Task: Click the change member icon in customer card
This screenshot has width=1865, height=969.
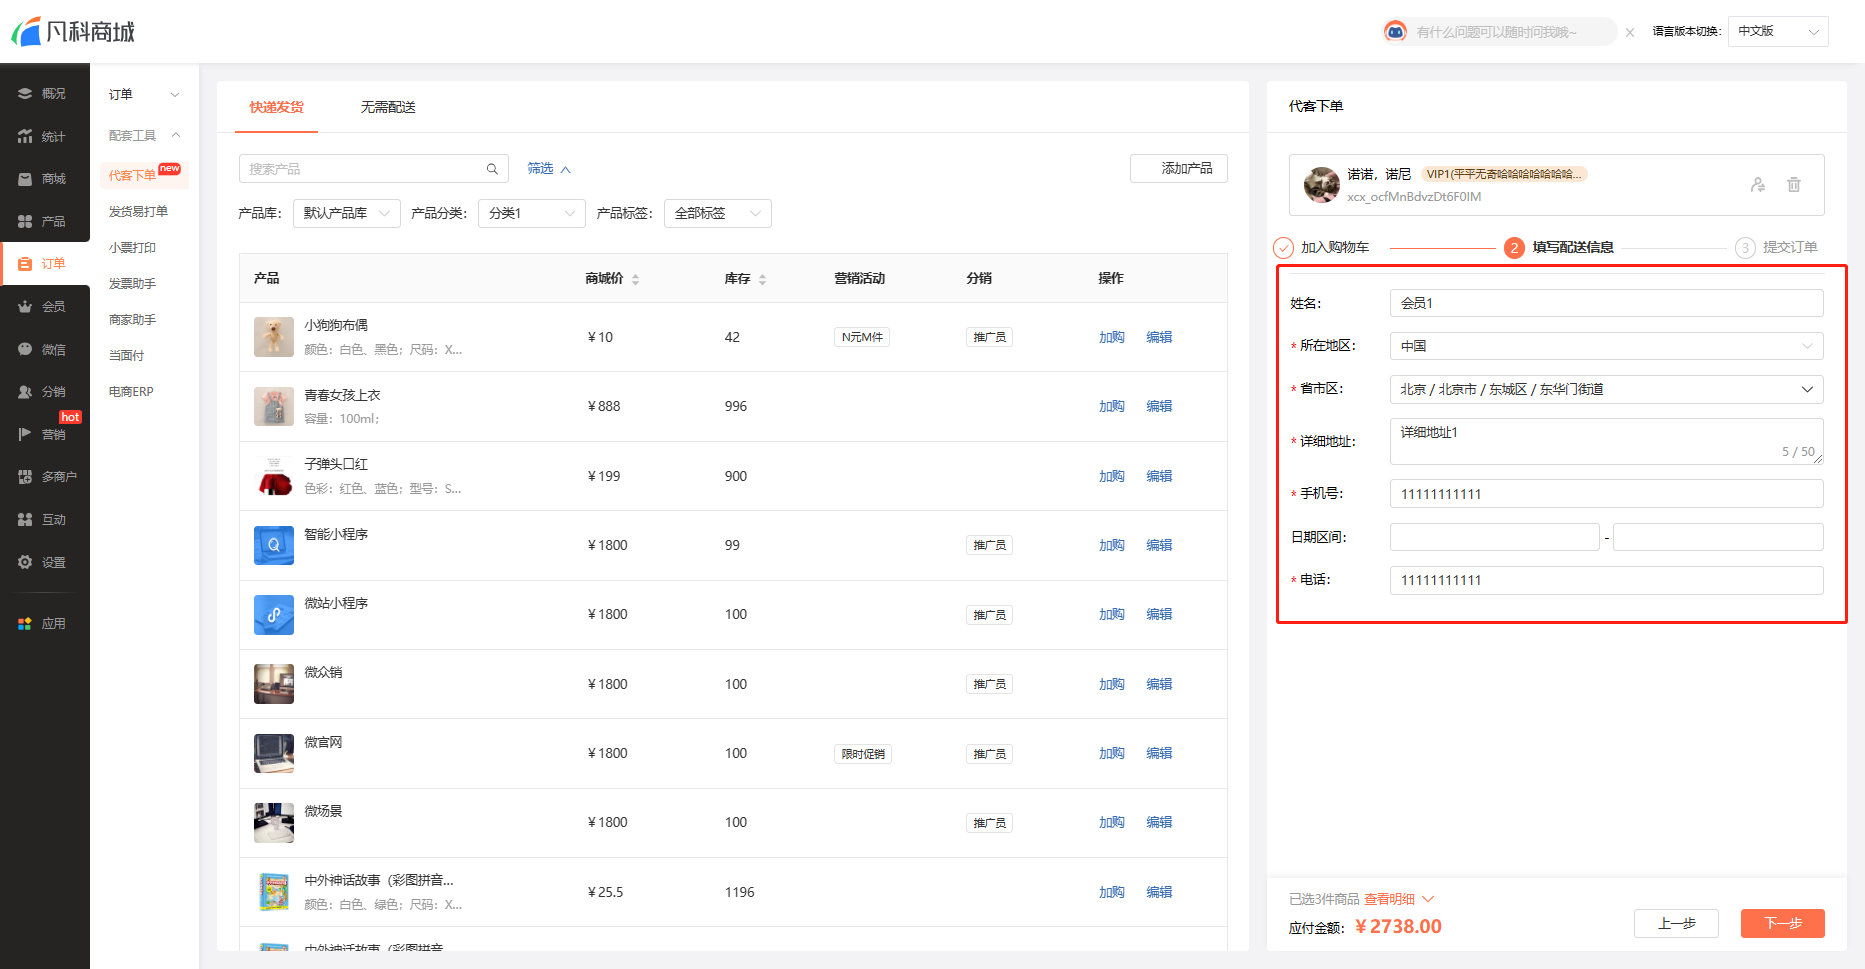Action: click(1758, 185)
